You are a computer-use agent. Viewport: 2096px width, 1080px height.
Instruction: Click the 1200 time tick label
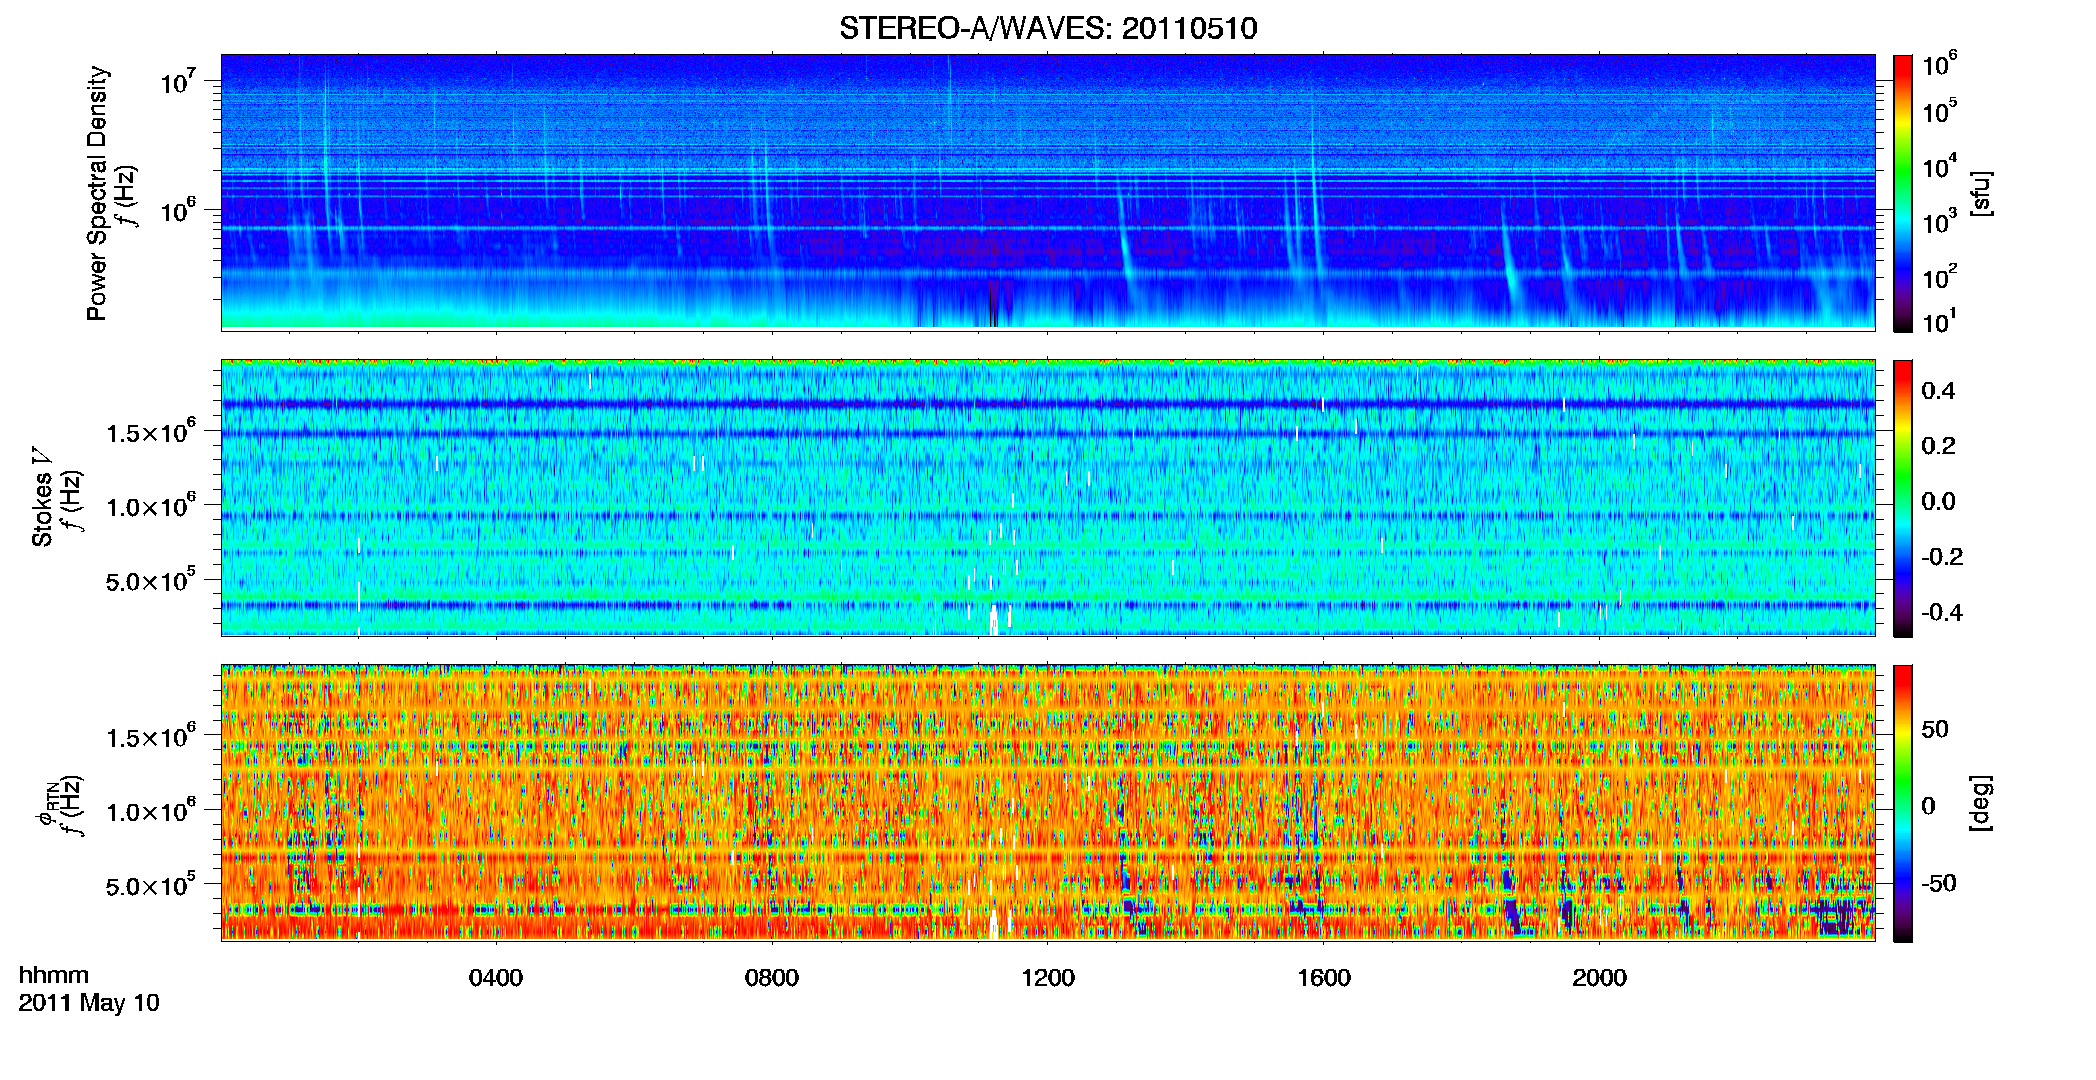pos(1048,978)
